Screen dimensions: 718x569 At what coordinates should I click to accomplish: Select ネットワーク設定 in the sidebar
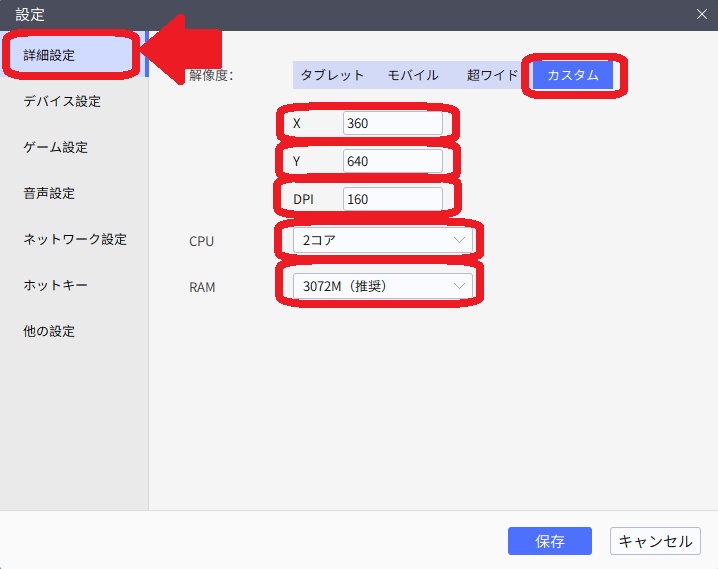click(75, 239)
